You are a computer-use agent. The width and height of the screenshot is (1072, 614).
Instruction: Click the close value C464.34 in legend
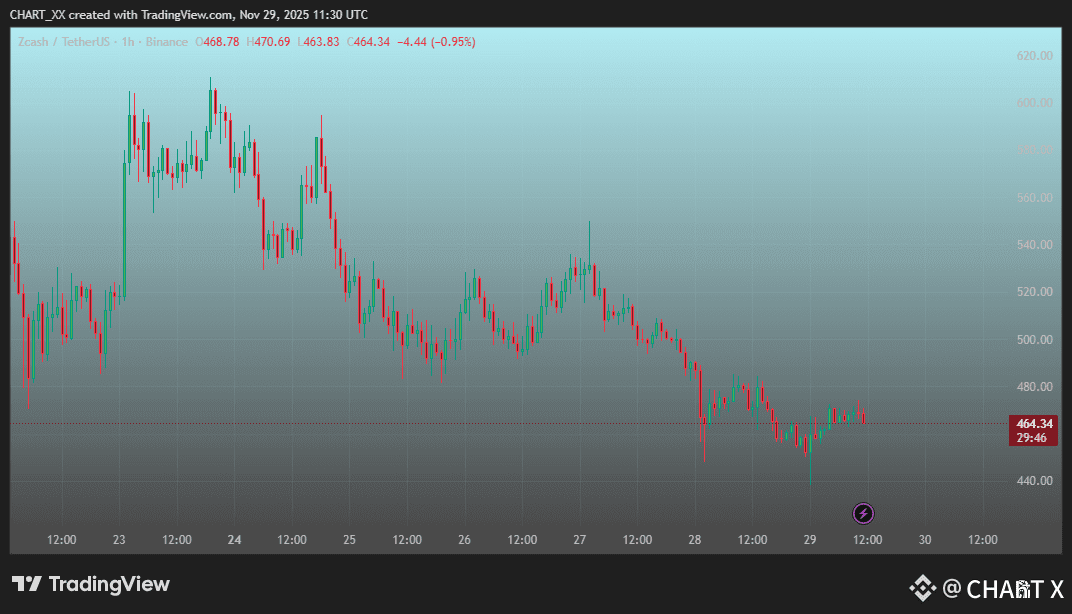[368, 42]
